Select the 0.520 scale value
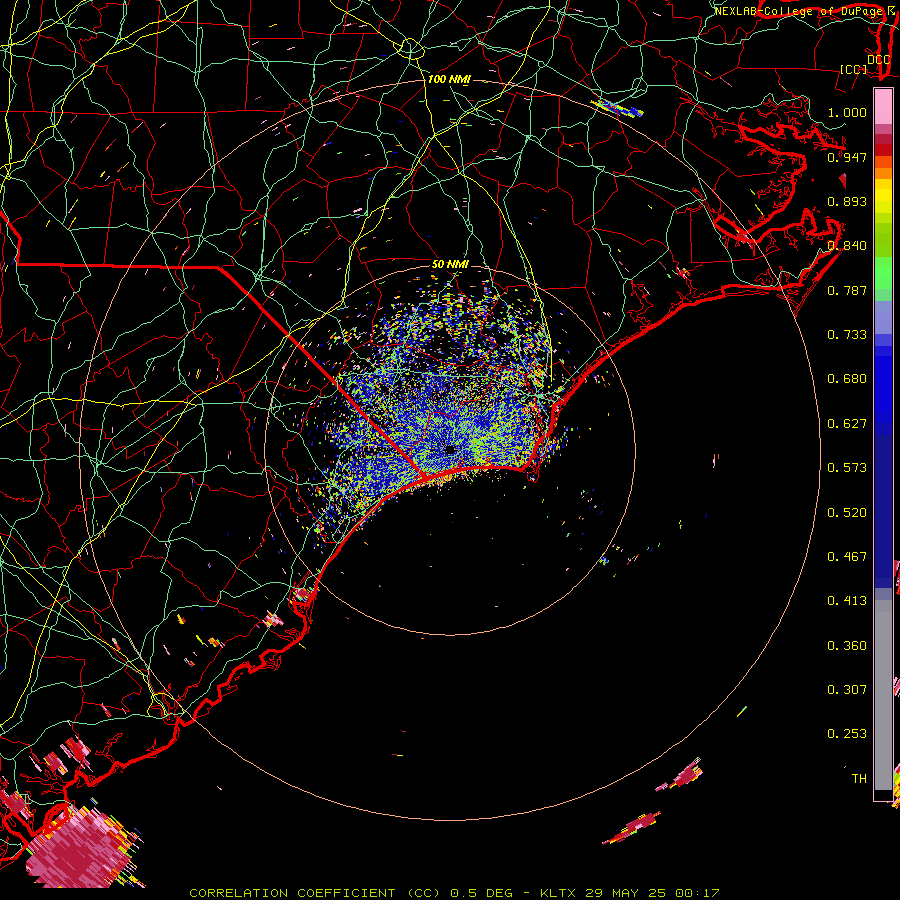The height and width of the screenshot is (900, 900). click(847, 513)
